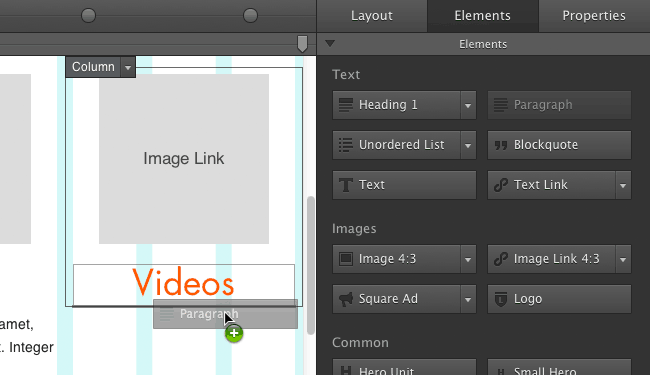Open the Heading 1 dropdown arrow
Image resolution: width=650 pixels, height=375 pixels.
click(x=468, y=105)
